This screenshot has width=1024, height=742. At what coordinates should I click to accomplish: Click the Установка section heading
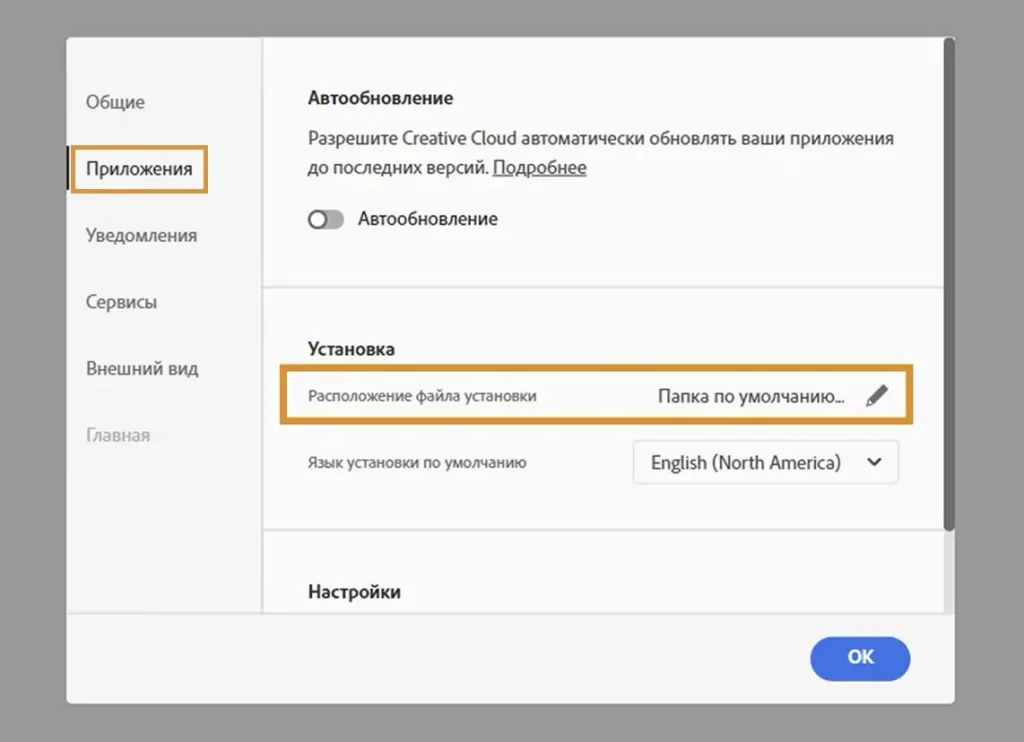[351, 349]
